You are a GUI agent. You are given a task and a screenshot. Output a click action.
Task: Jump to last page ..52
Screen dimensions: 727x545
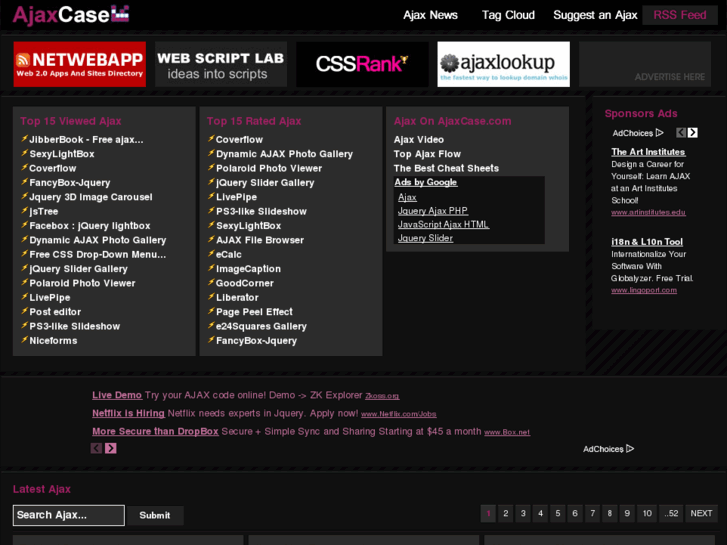click(x=671, y=513)
